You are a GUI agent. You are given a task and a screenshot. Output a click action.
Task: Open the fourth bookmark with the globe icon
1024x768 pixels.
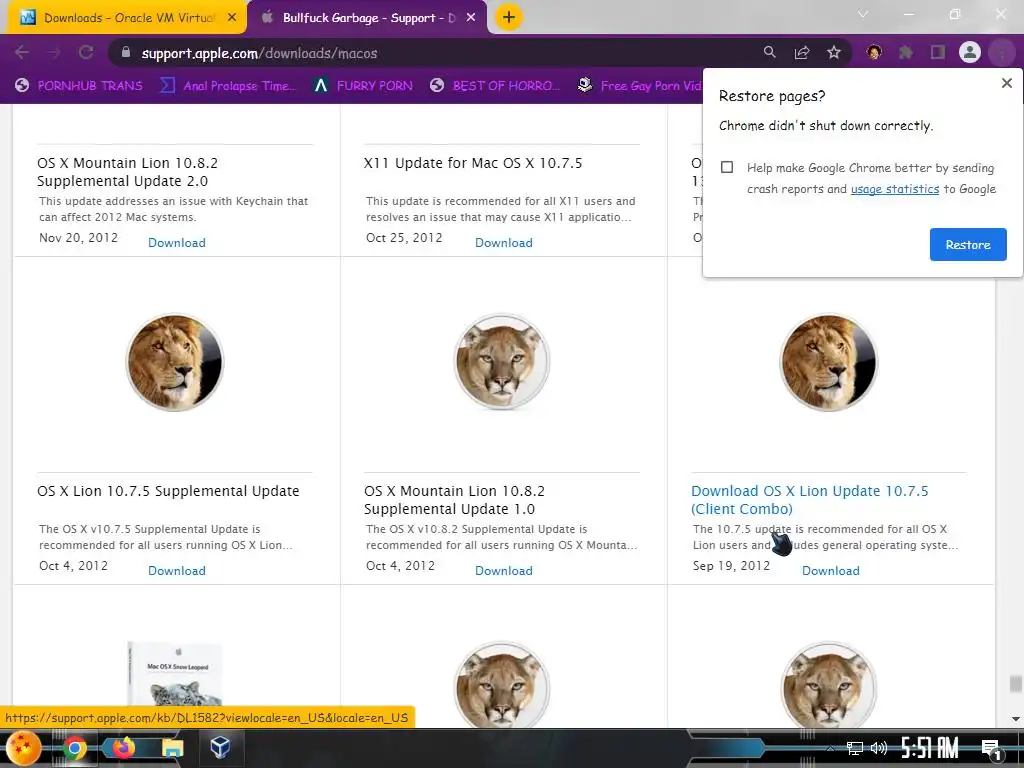[x=495, y=86]
